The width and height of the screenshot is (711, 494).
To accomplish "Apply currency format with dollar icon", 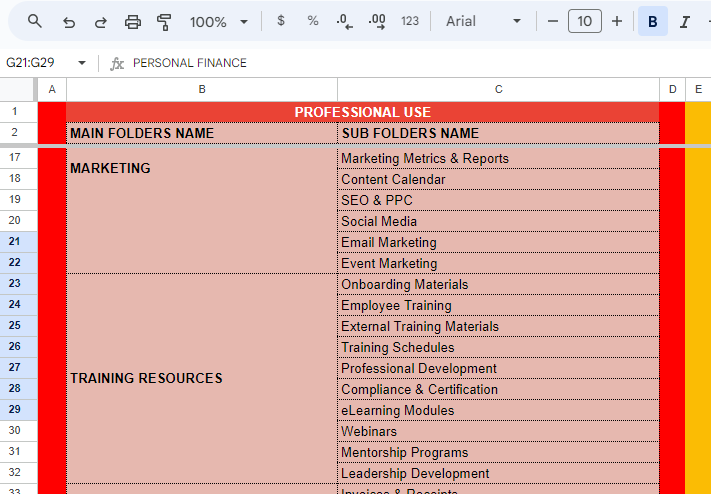I will point(281,20).
